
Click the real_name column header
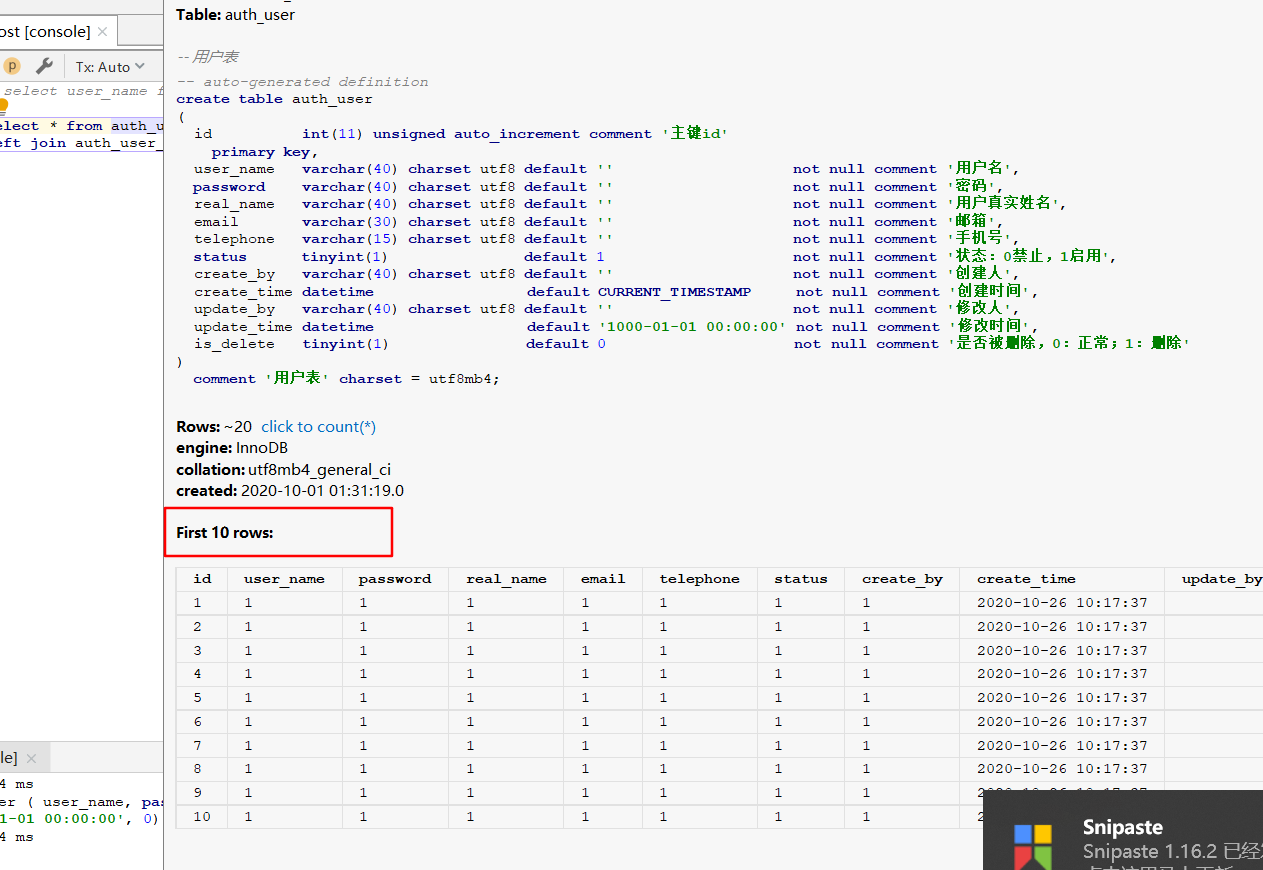tap(506, 579)
